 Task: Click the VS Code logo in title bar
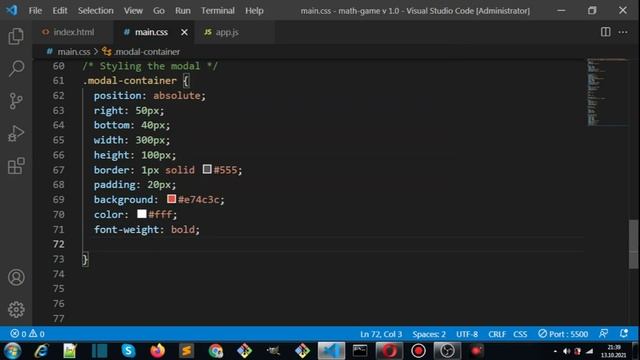click(x=11, y=10)
